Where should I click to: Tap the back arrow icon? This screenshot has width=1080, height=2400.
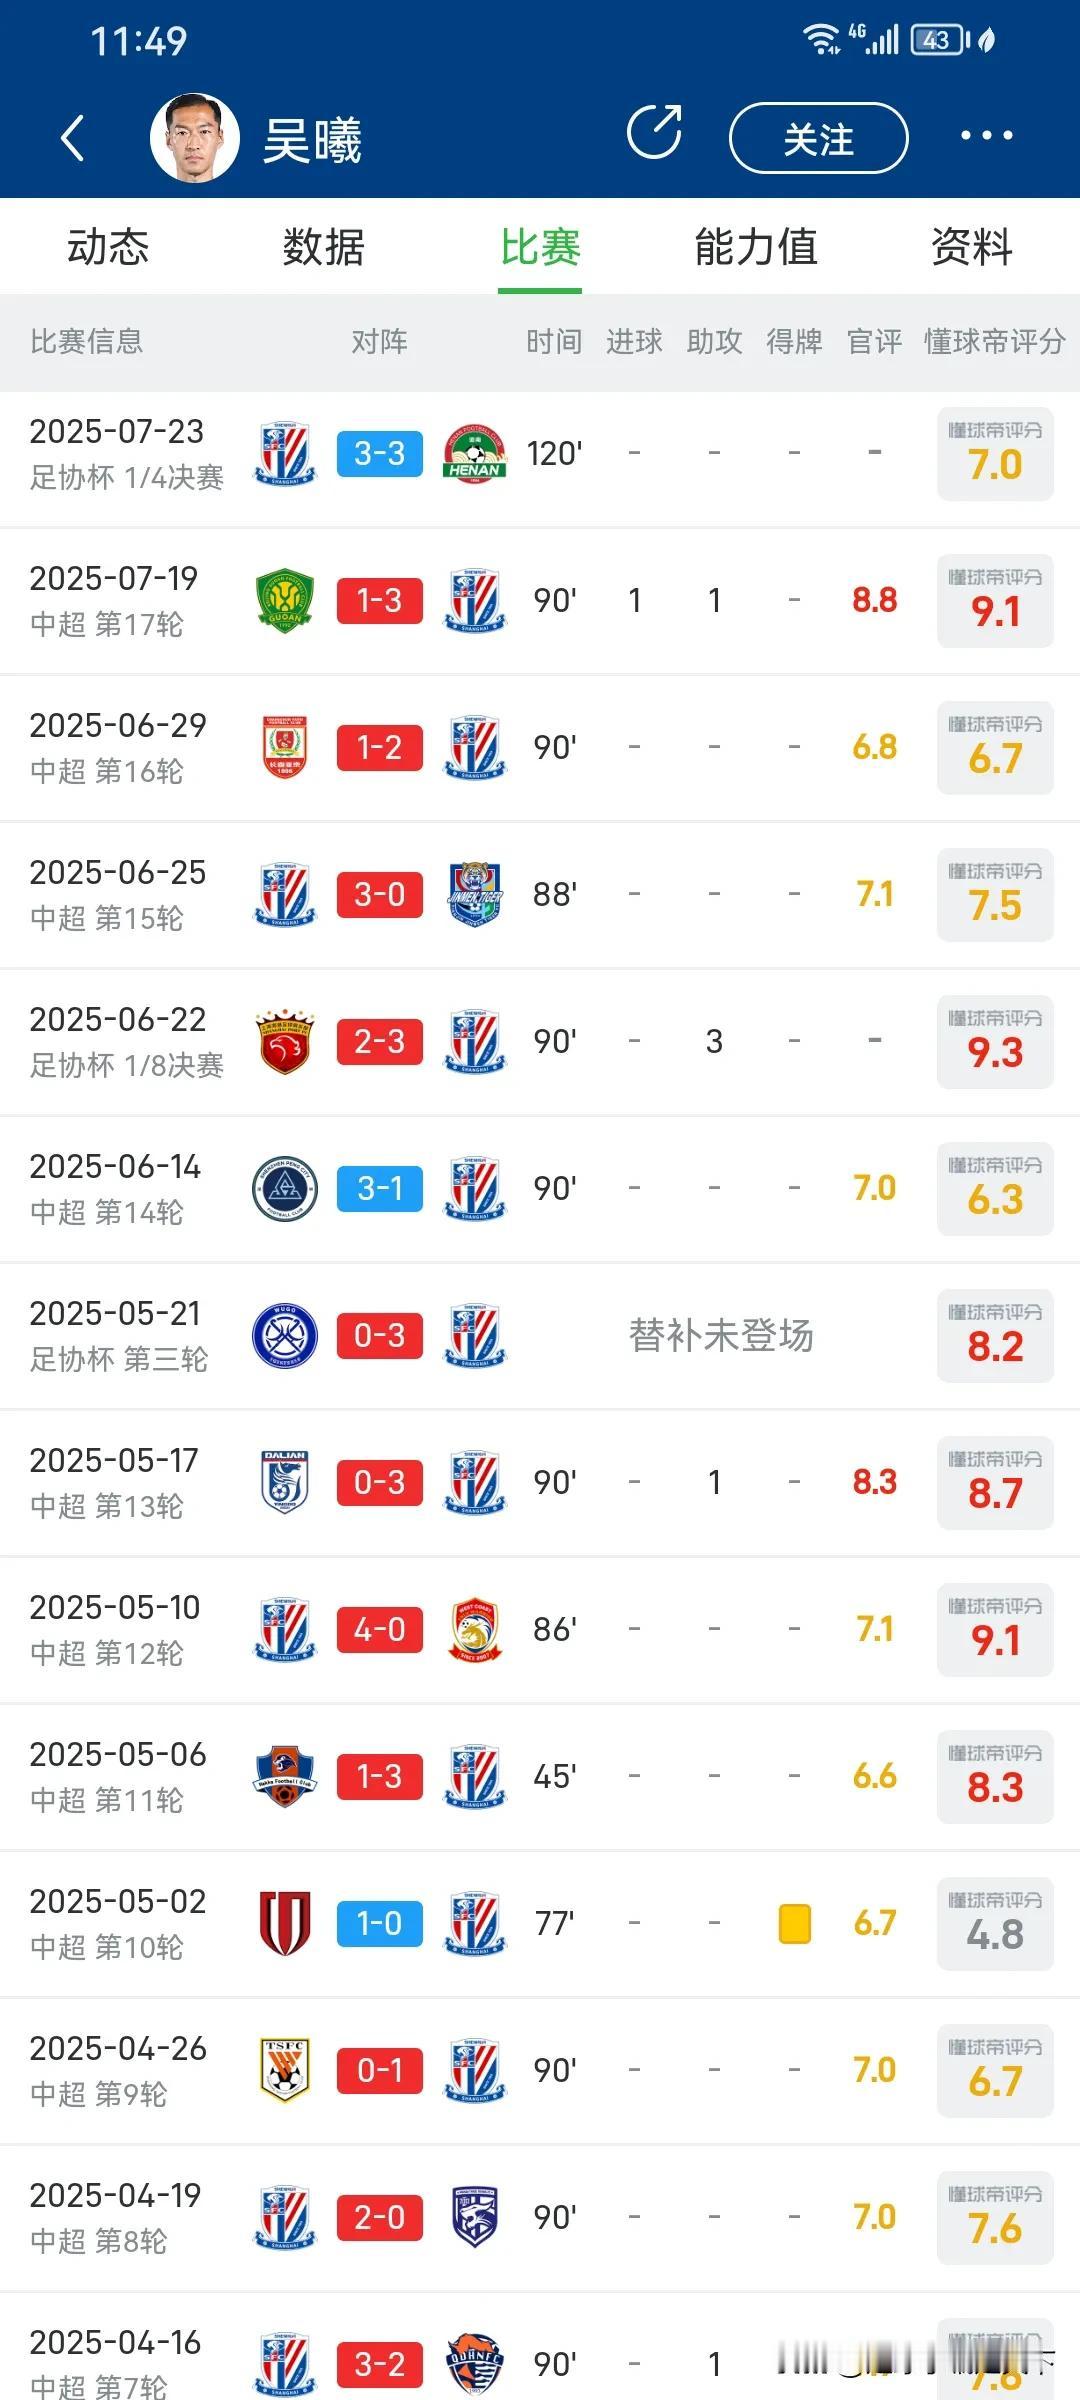tap(72, 137)
